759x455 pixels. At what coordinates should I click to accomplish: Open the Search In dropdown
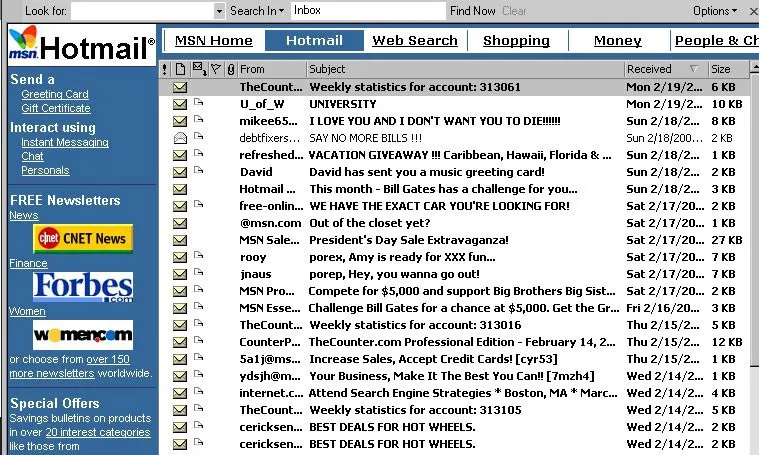click(x=257, y=11)
